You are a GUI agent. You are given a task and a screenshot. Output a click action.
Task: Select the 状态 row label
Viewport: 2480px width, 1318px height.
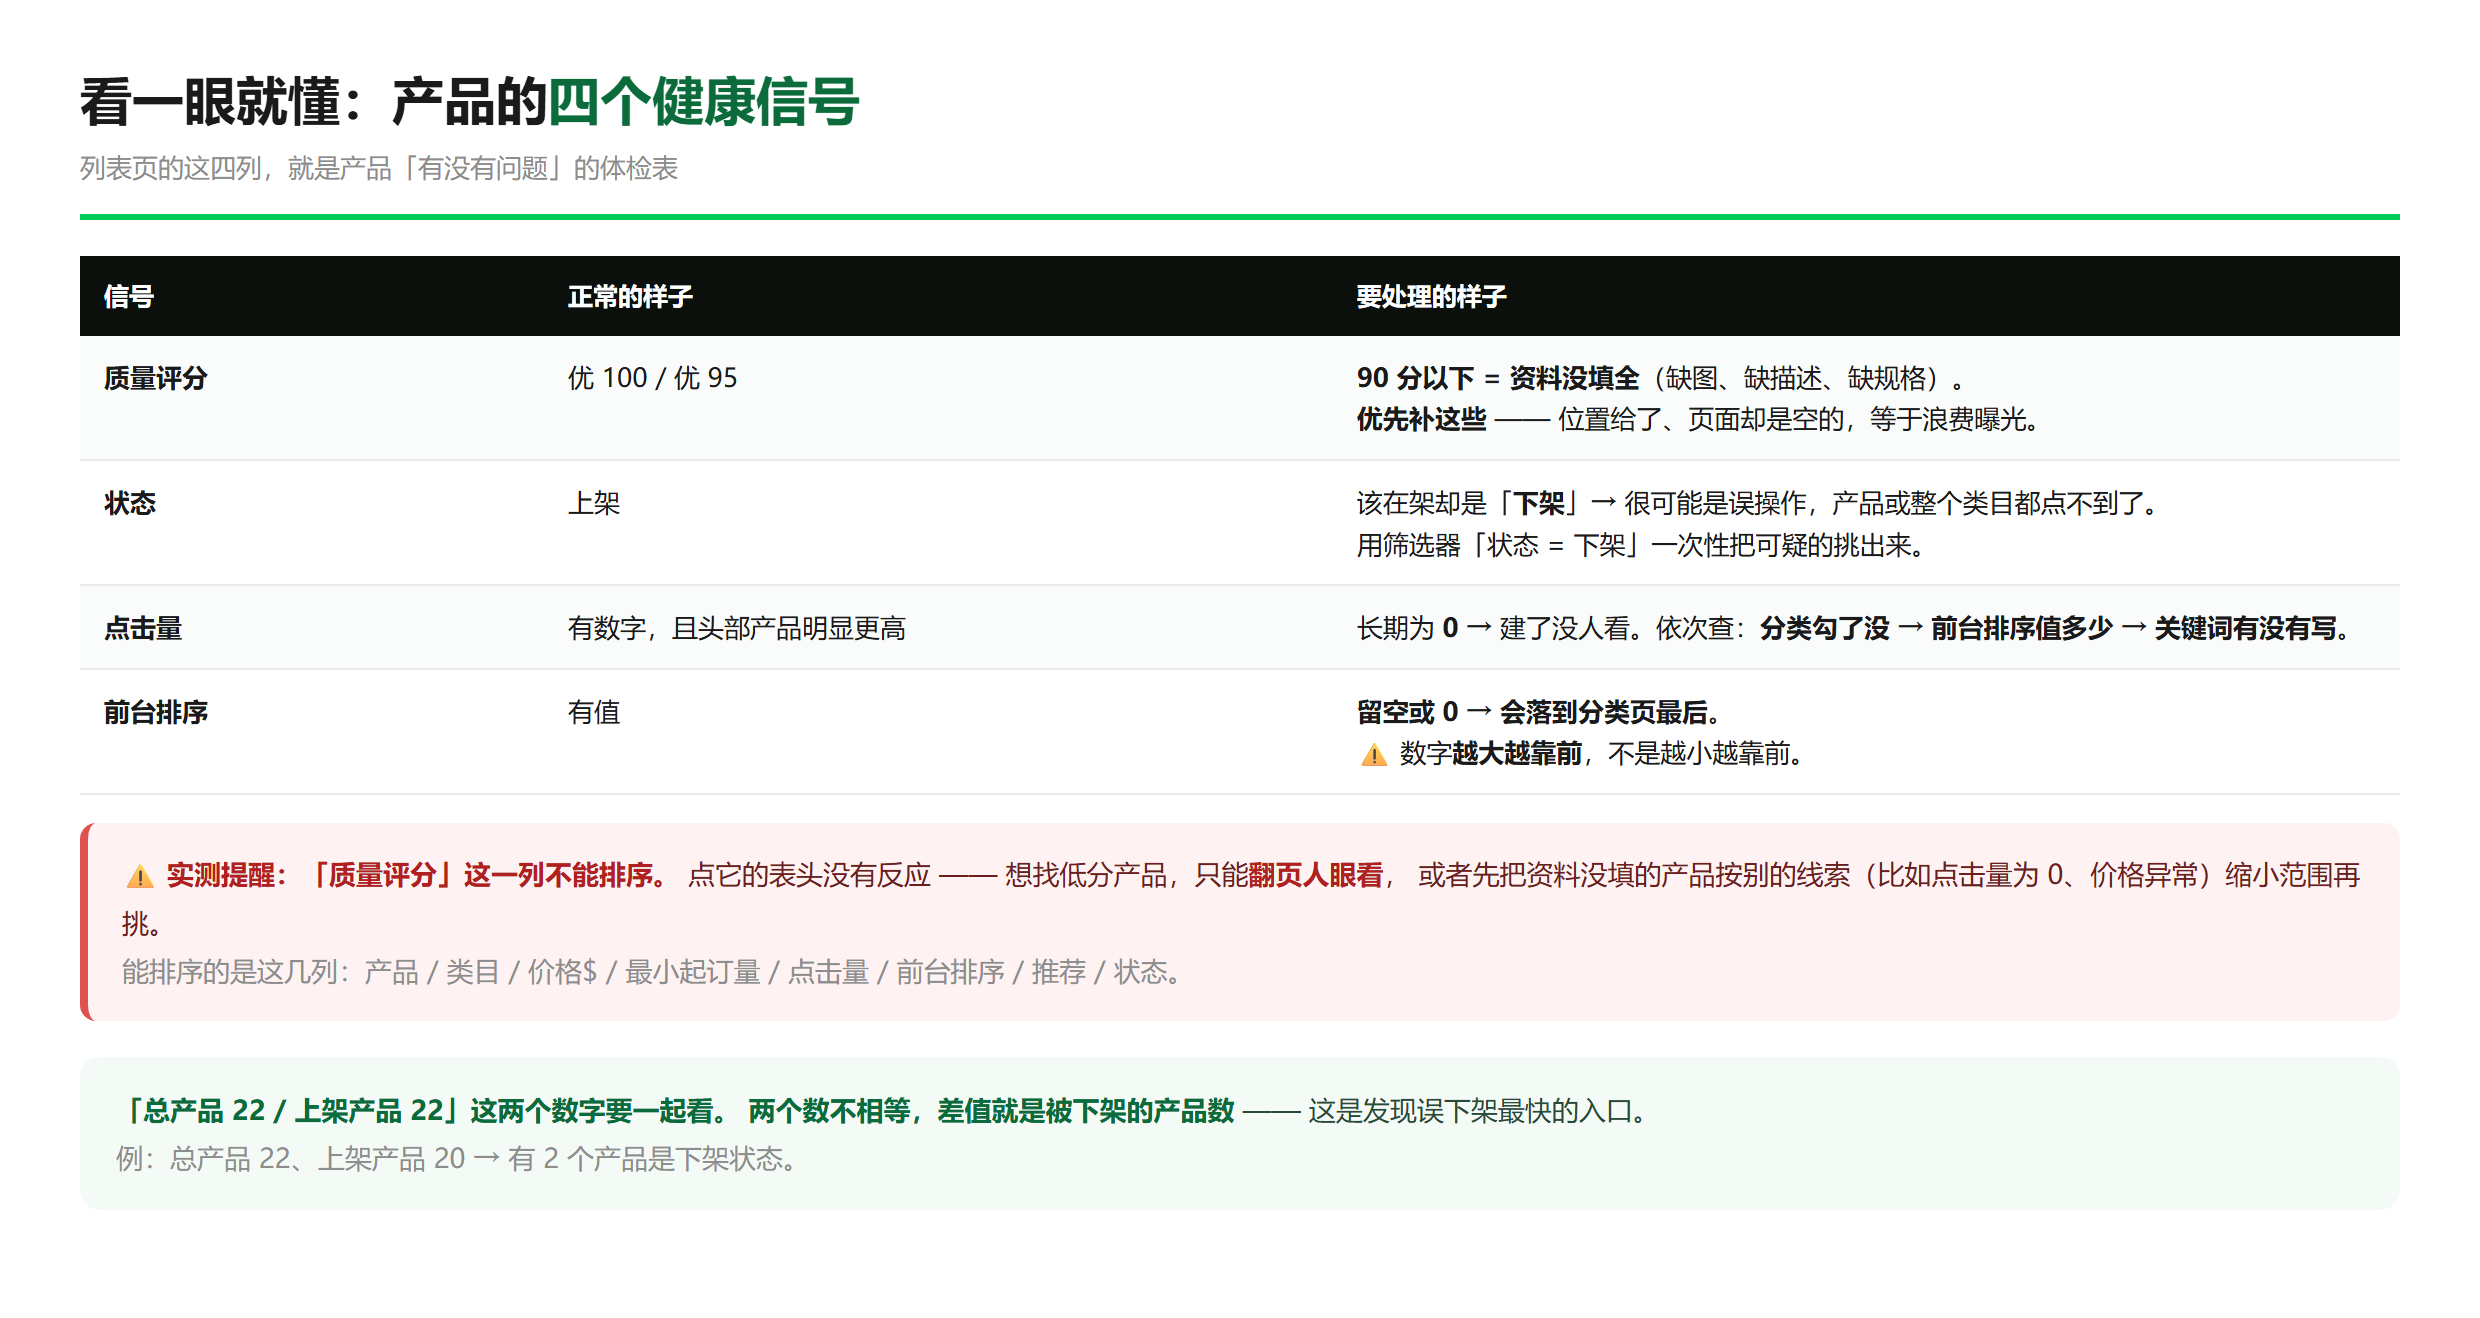[x=130, y=503]
